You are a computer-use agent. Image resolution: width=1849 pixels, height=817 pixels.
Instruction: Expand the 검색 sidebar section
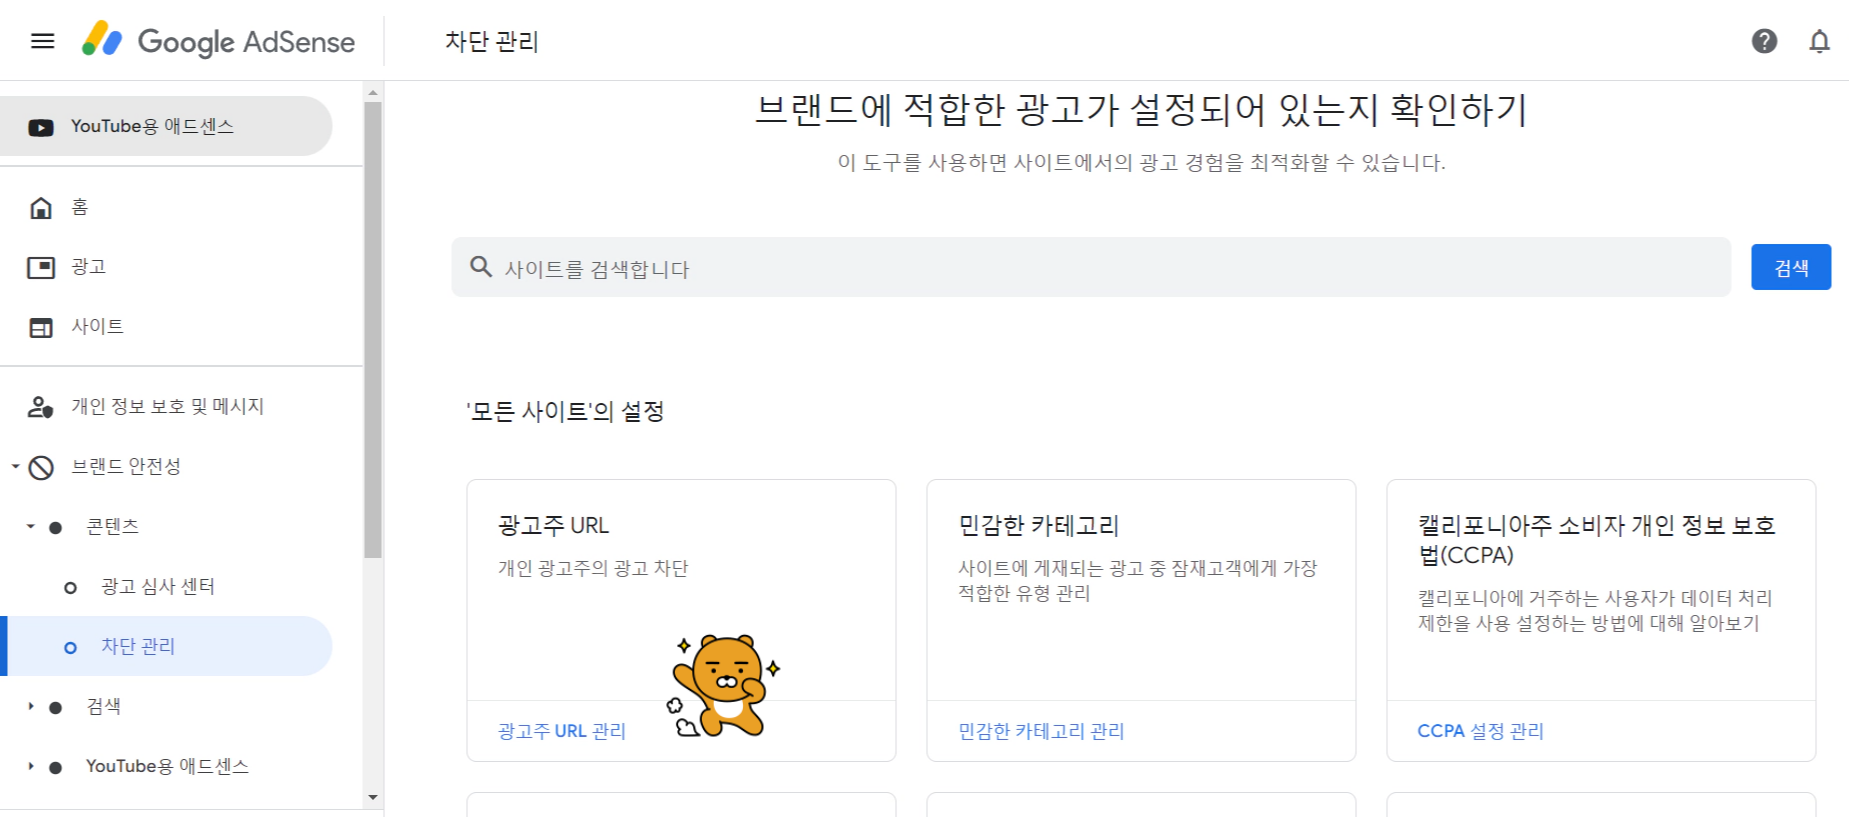point(30,705)
